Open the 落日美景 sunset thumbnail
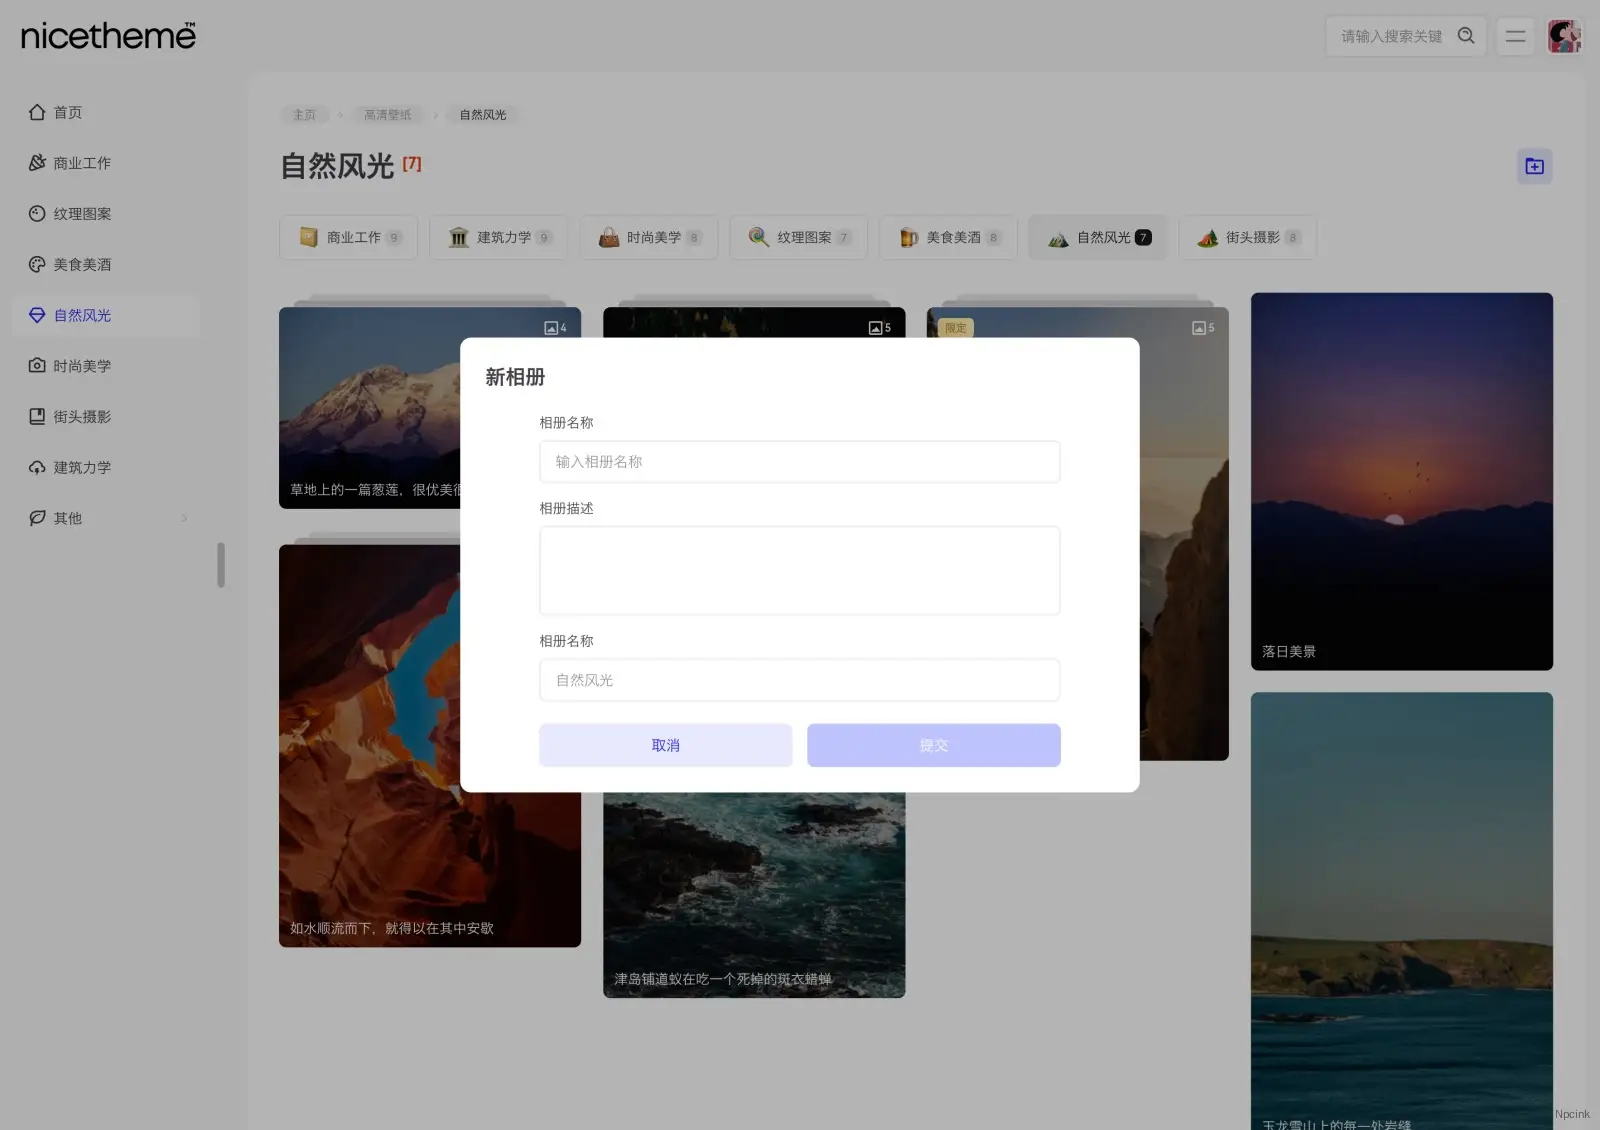 coord(1401,481)
